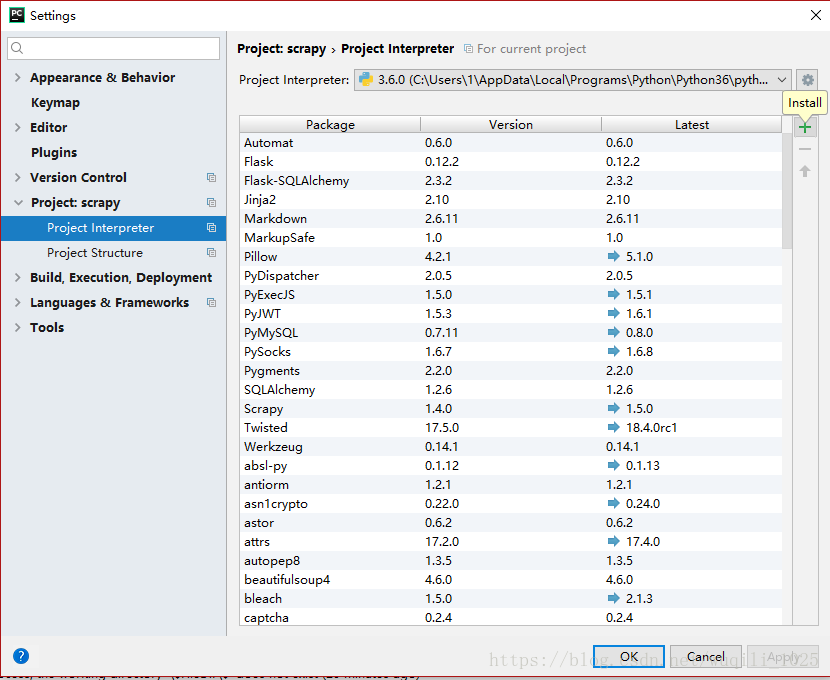Click the minus uninstall package icon
The height and width of the screenshot is (680, 830).
[x=805, y=149]
